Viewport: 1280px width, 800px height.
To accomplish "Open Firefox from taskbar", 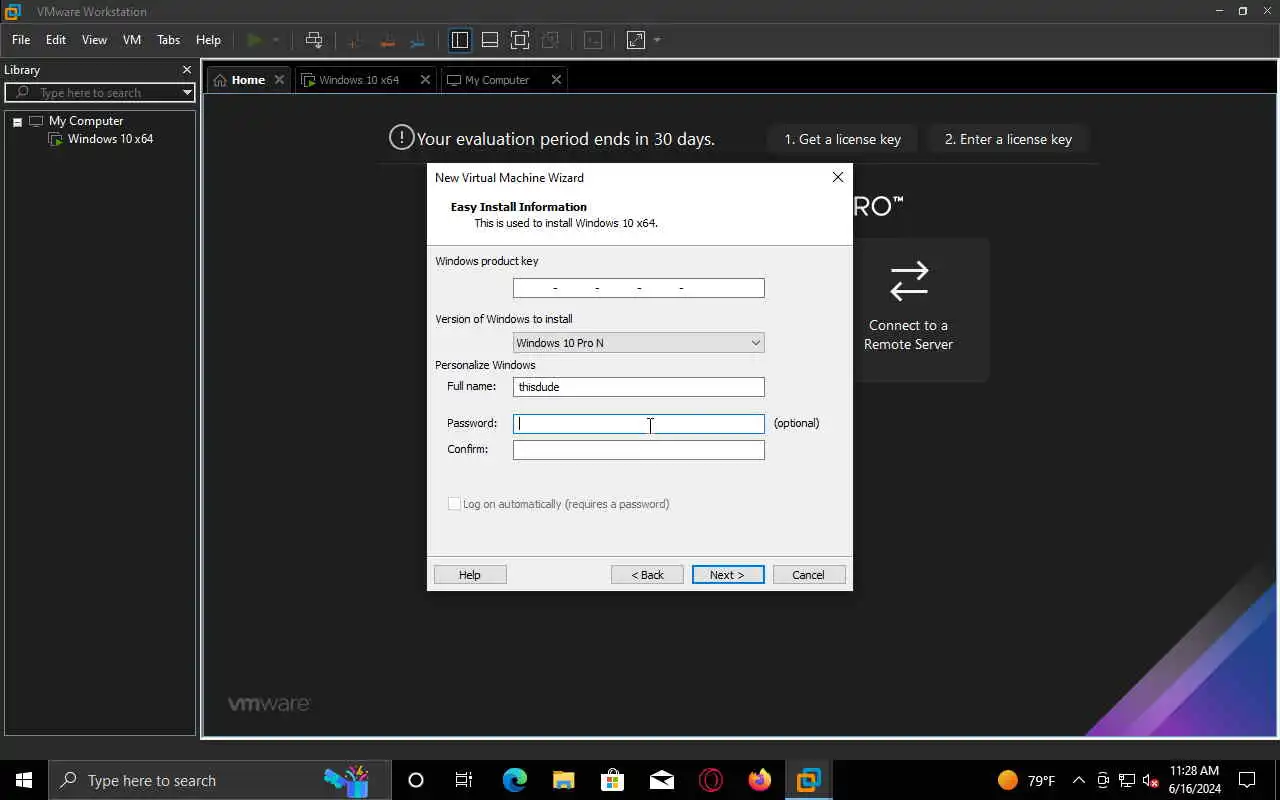I will click(759, 780).
